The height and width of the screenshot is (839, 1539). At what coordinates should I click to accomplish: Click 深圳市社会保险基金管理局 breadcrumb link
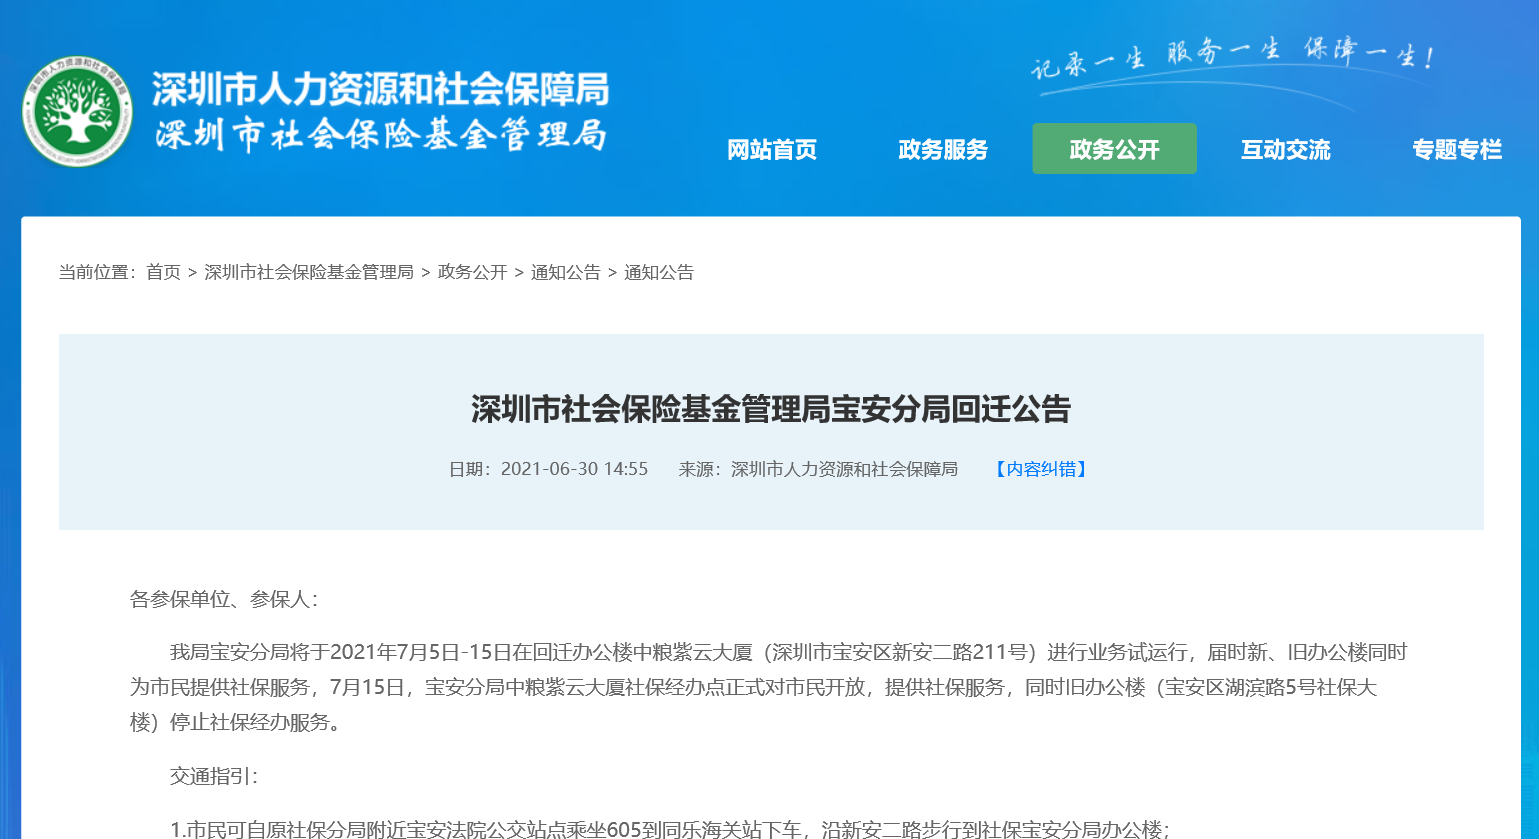click(x=309, y=272)
